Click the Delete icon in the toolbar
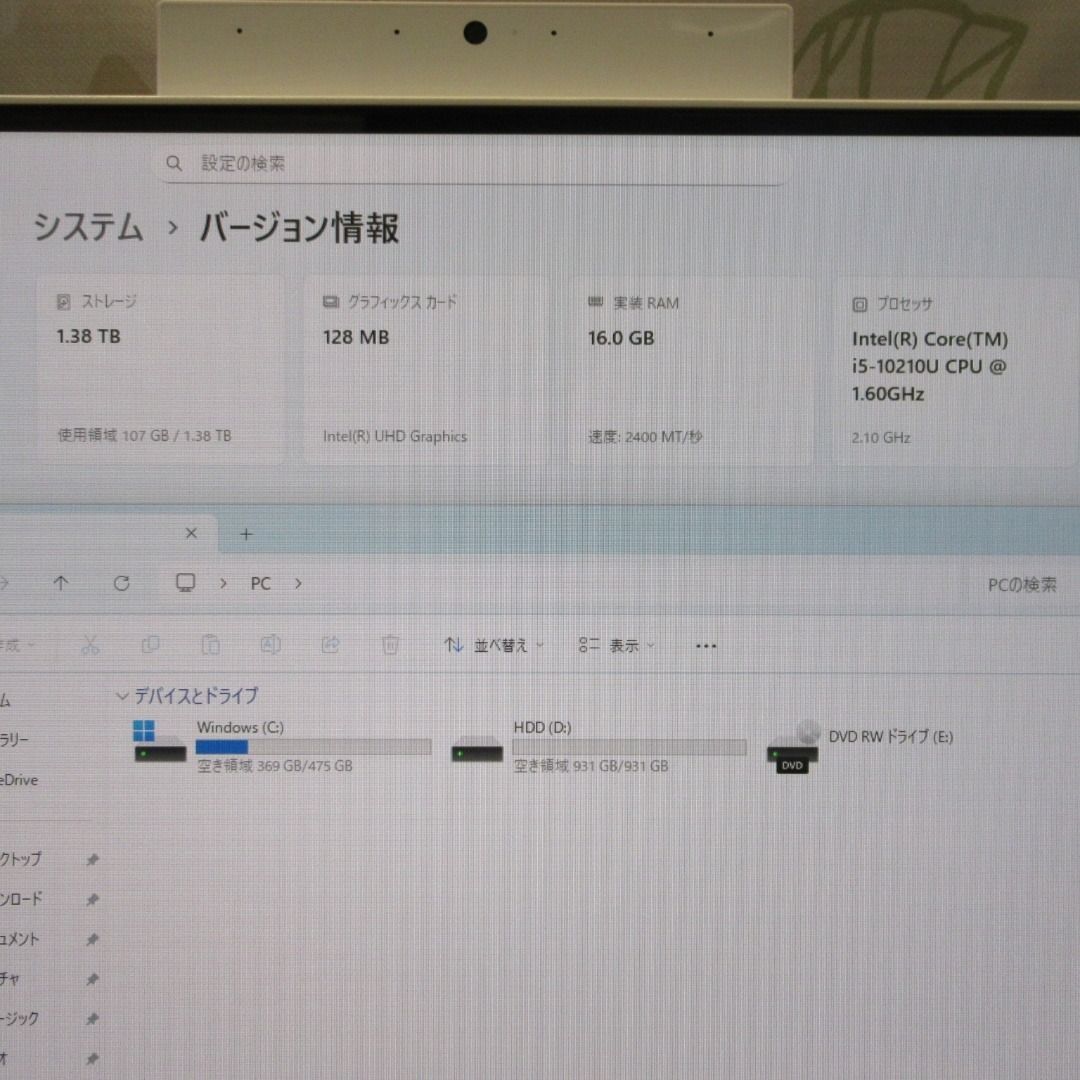 click(391, 645)
